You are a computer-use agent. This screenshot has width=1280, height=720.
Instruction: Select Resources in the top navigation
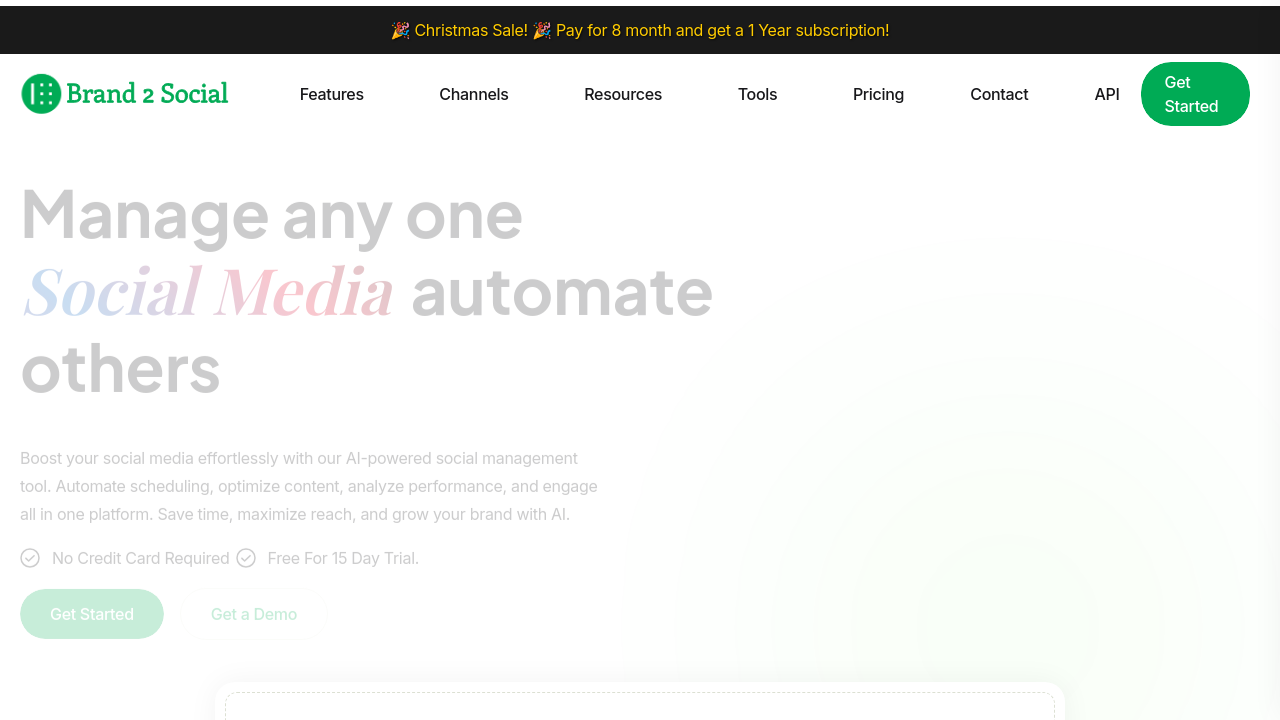click(x=623, y=94)
